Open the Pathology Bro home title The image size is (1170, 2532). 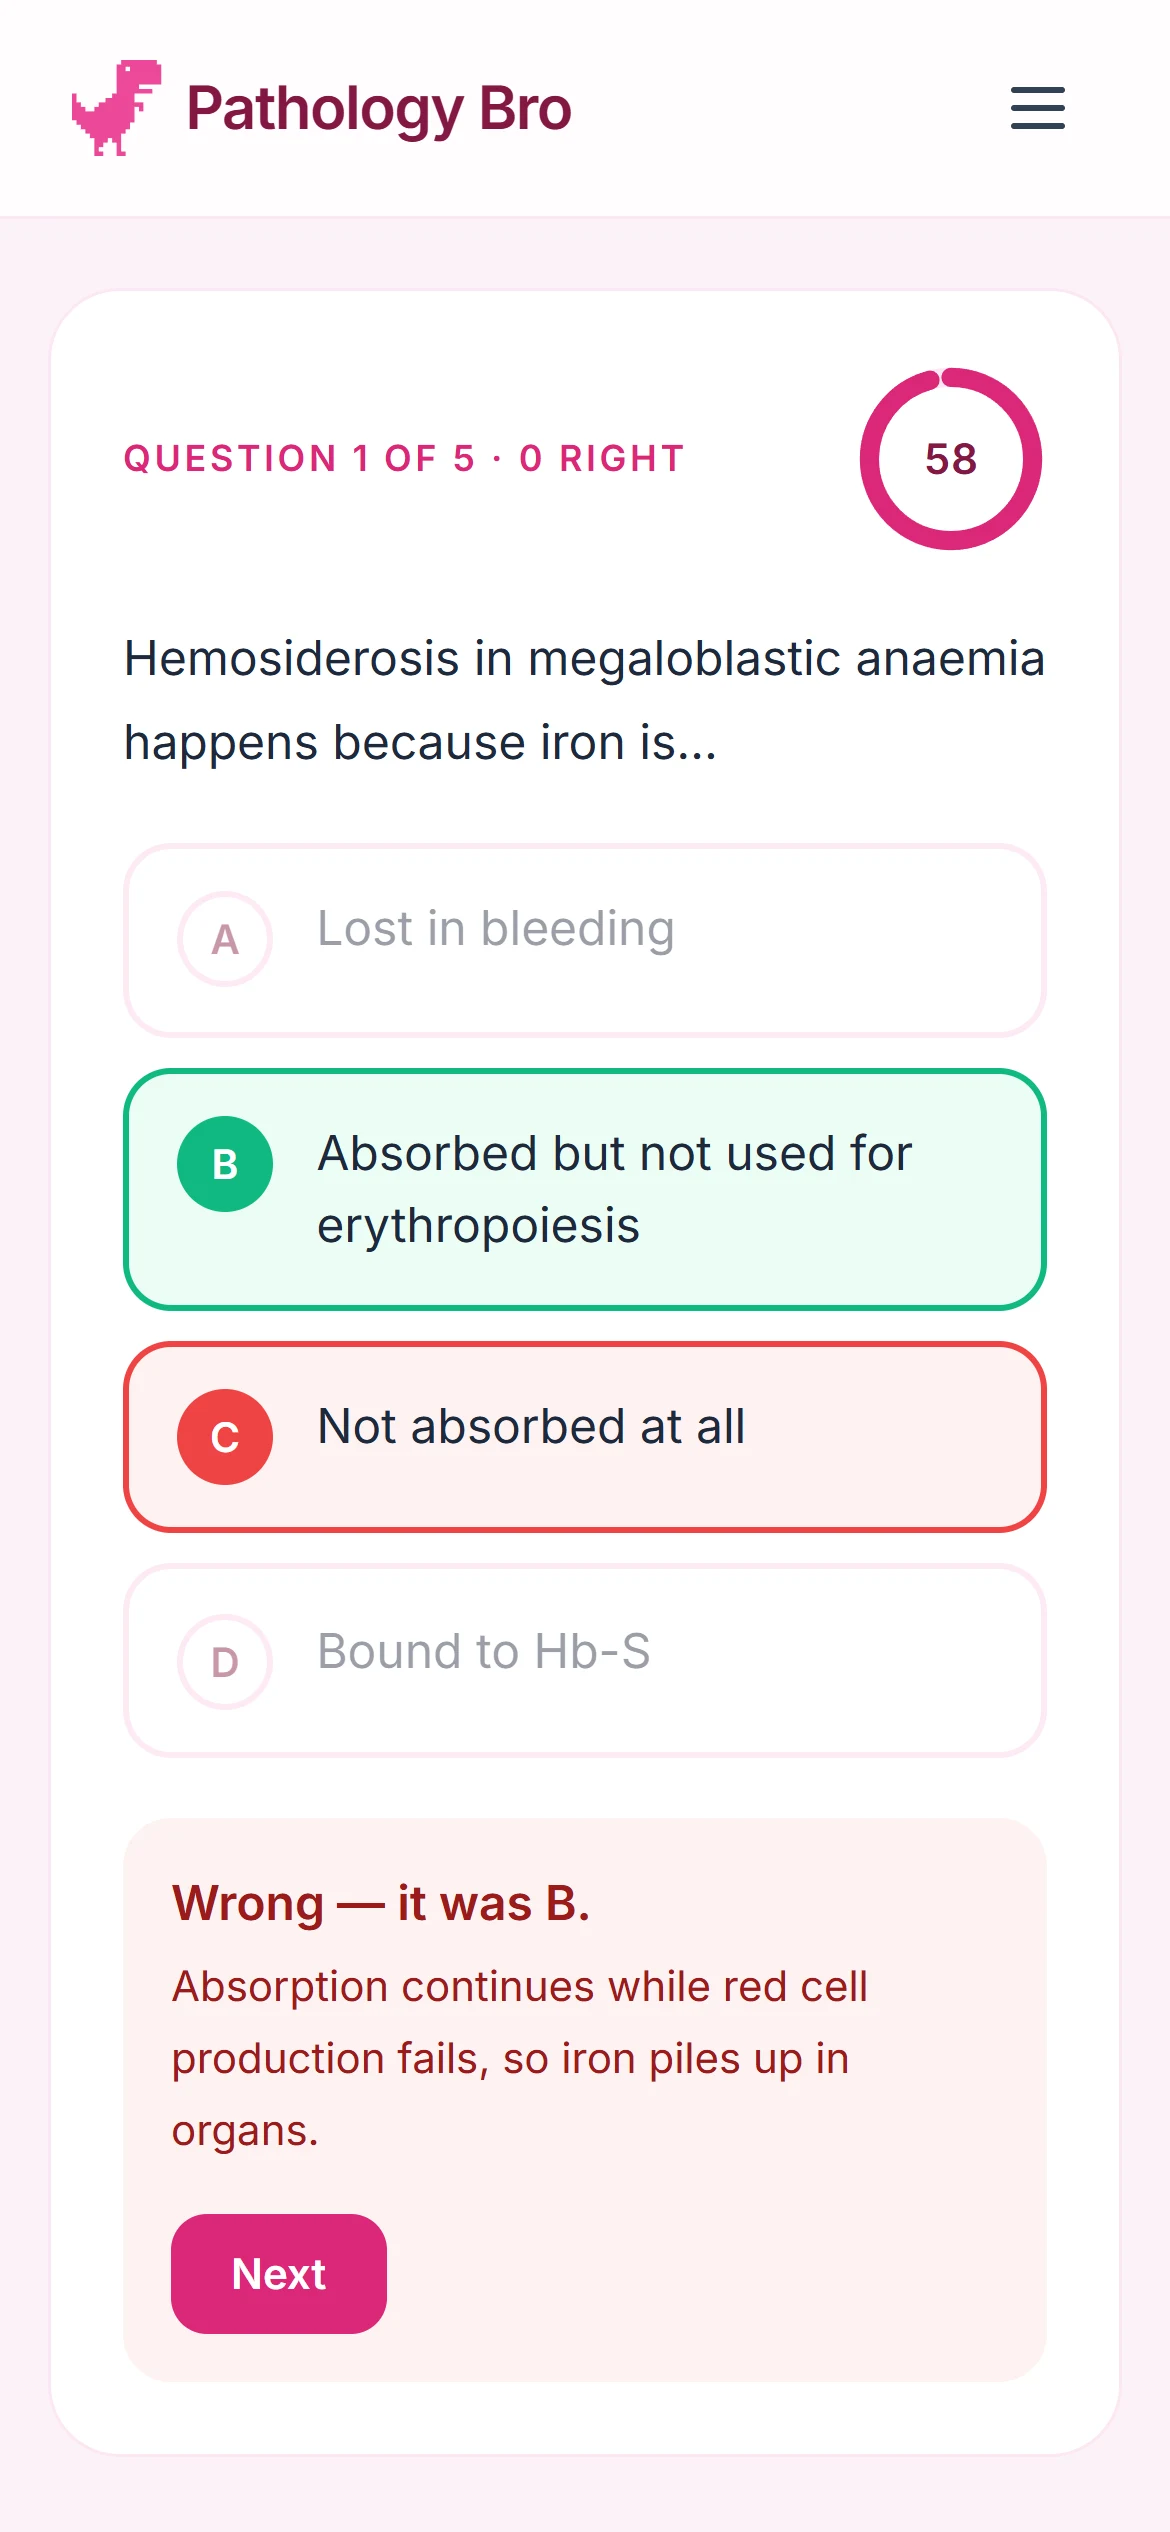click(379, 109)
